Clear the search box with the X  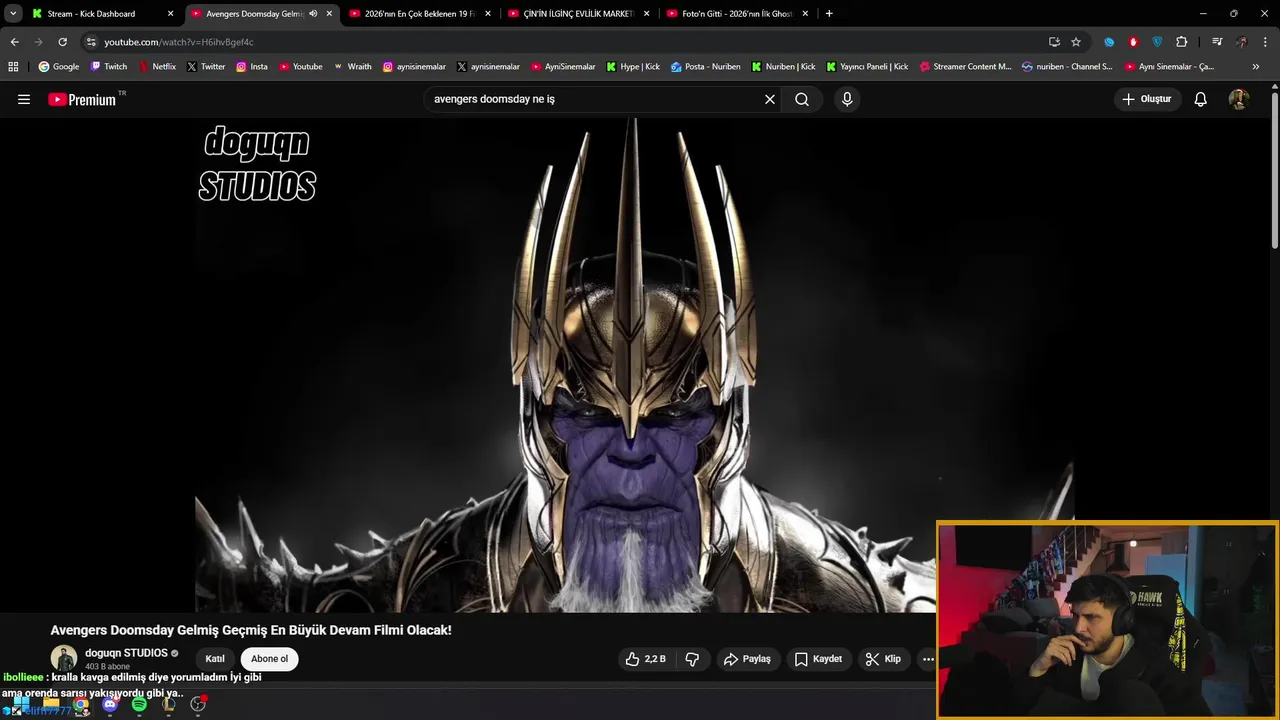point(770,99)
